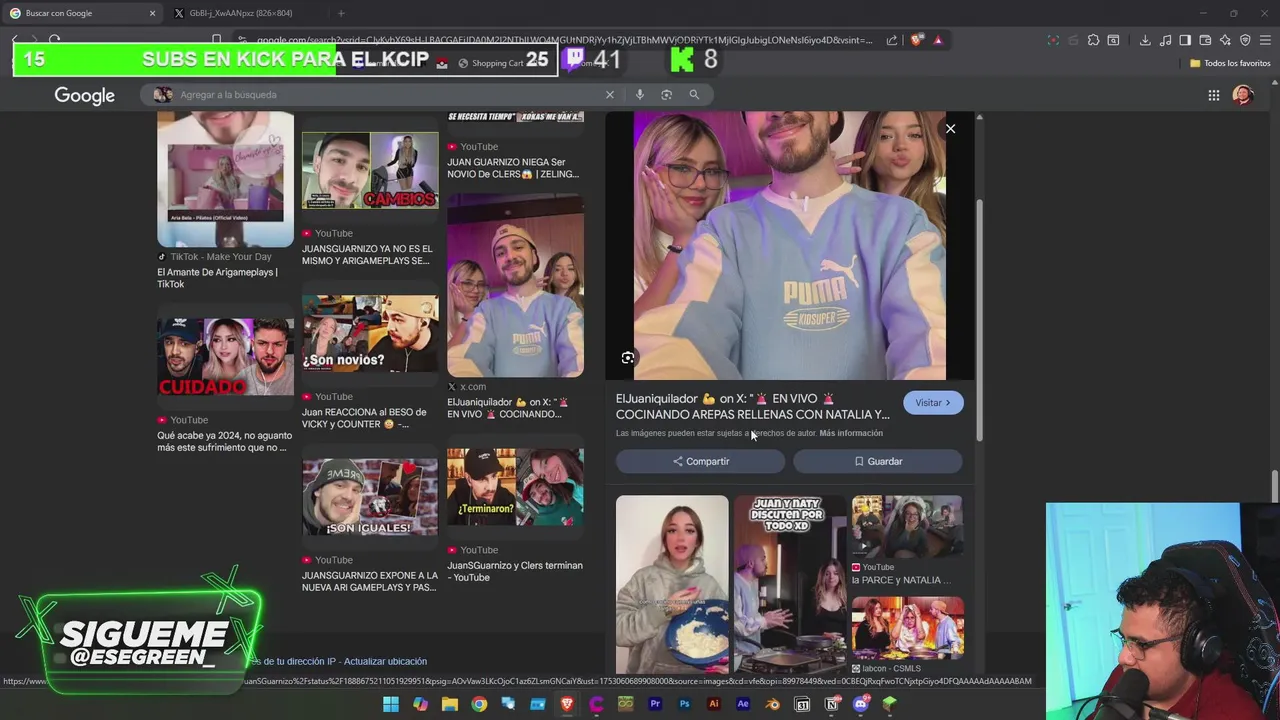Screen dimensions: 1280x720
Task: Click the screen record extension icon
Action: (1053, 40)
